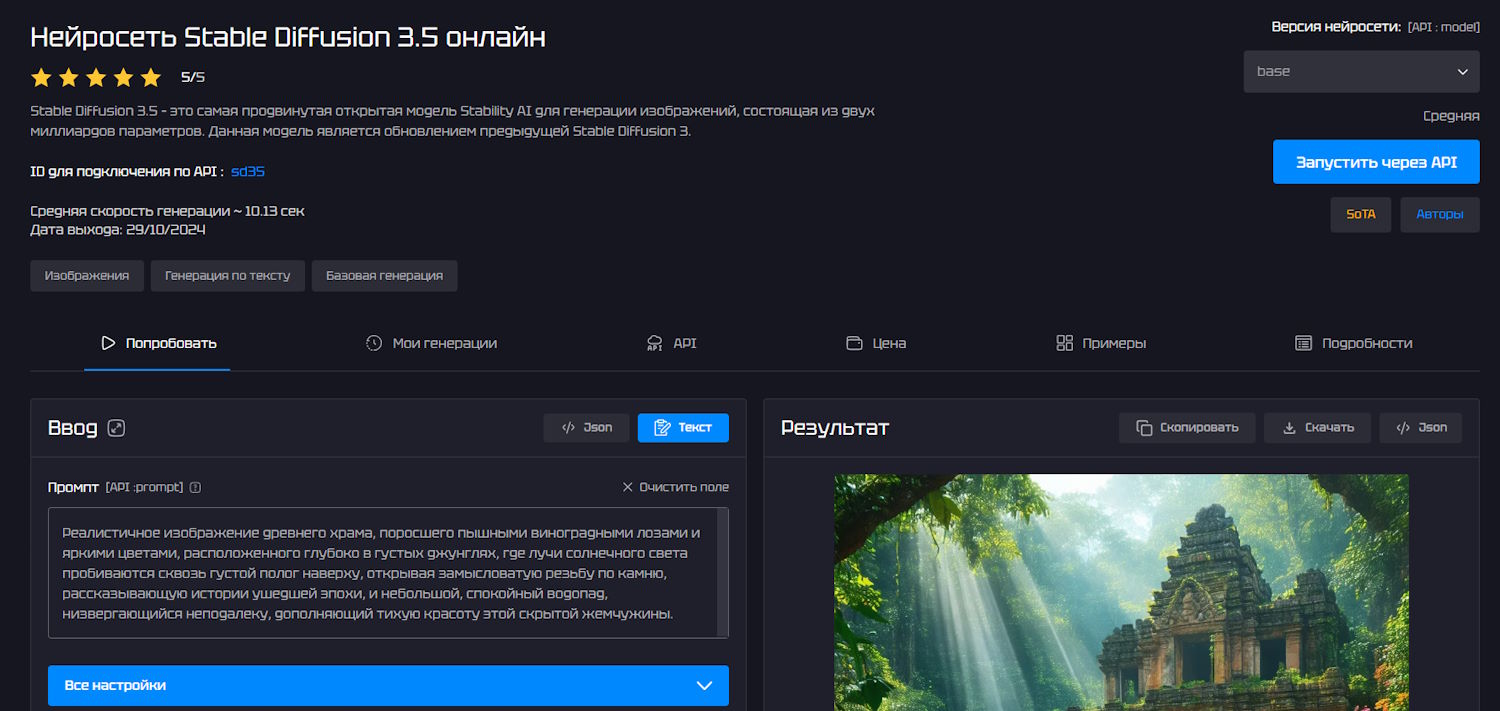Screen dimensions: 1500x711
Task: Click inside the prompt text area
Action: point(380,572)
